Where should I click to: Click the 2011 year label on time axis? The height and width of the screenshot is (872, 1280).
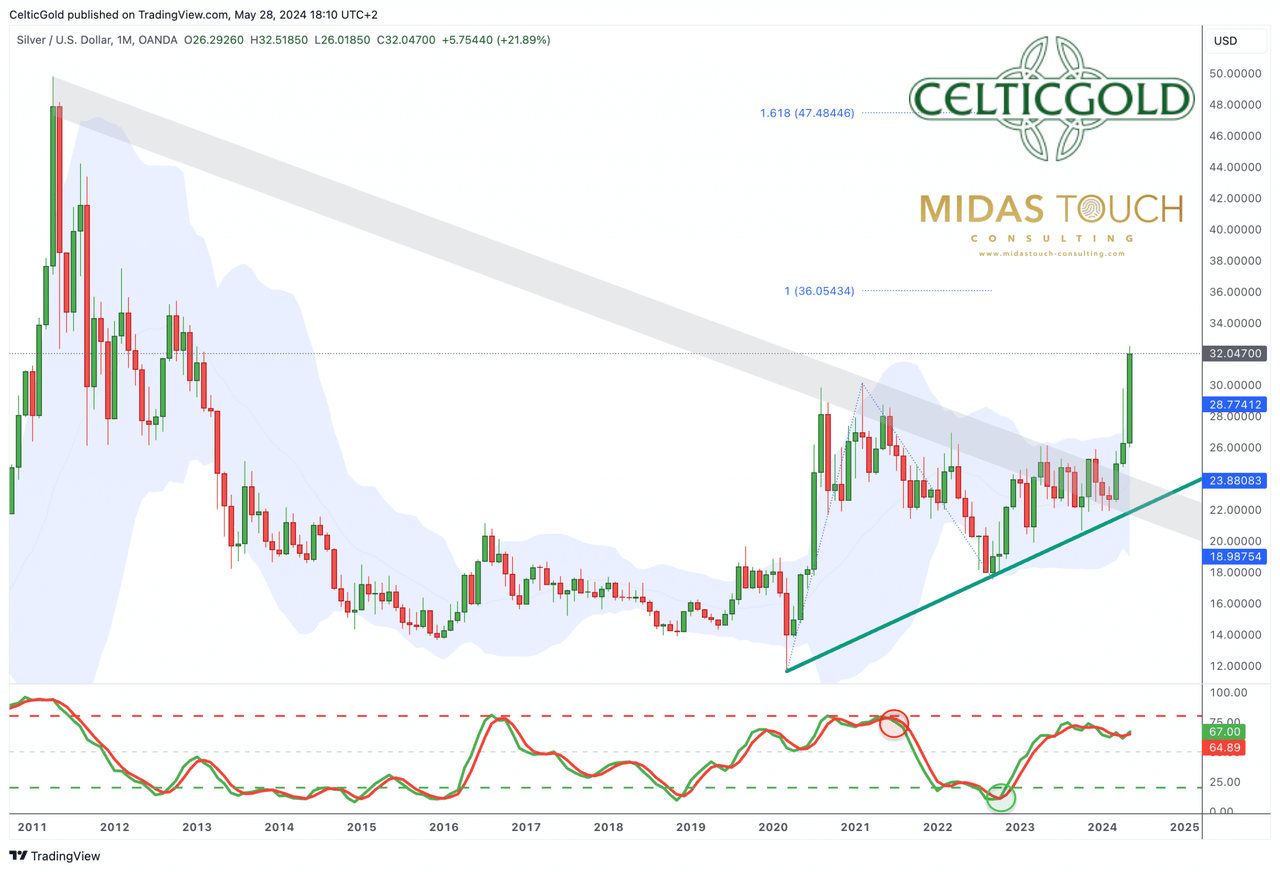click(32, 828)
